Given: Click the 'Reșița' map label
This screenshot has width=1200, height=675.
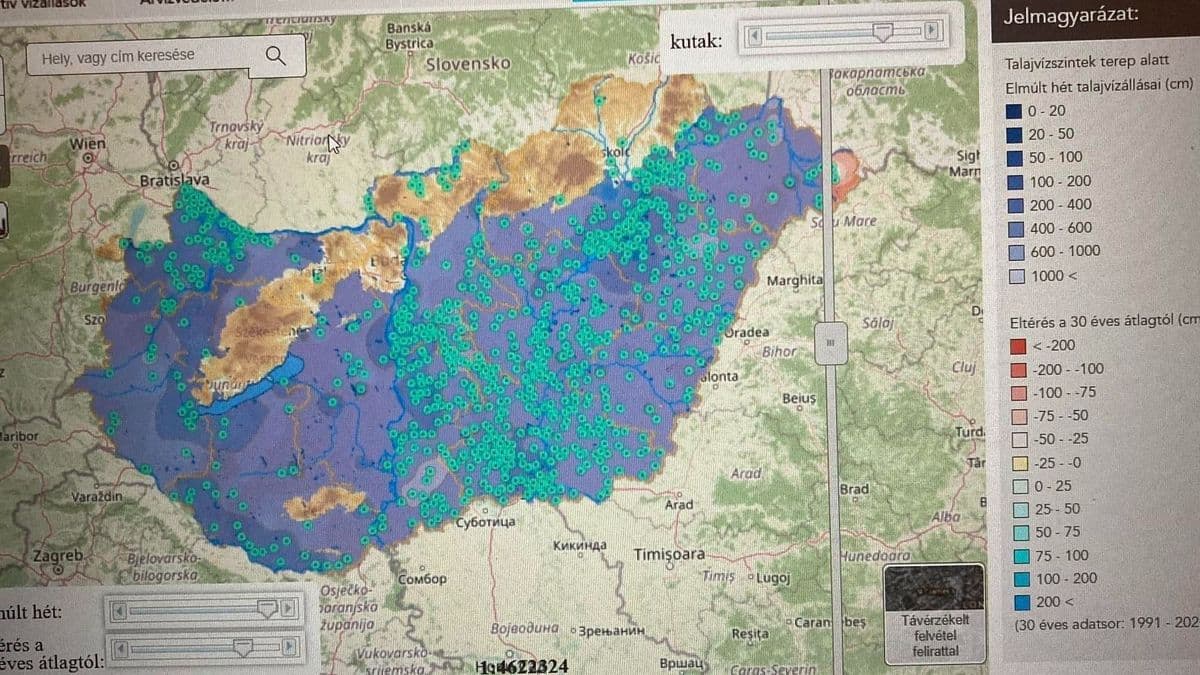Looking at the screenshot, I should click(750, 634).
